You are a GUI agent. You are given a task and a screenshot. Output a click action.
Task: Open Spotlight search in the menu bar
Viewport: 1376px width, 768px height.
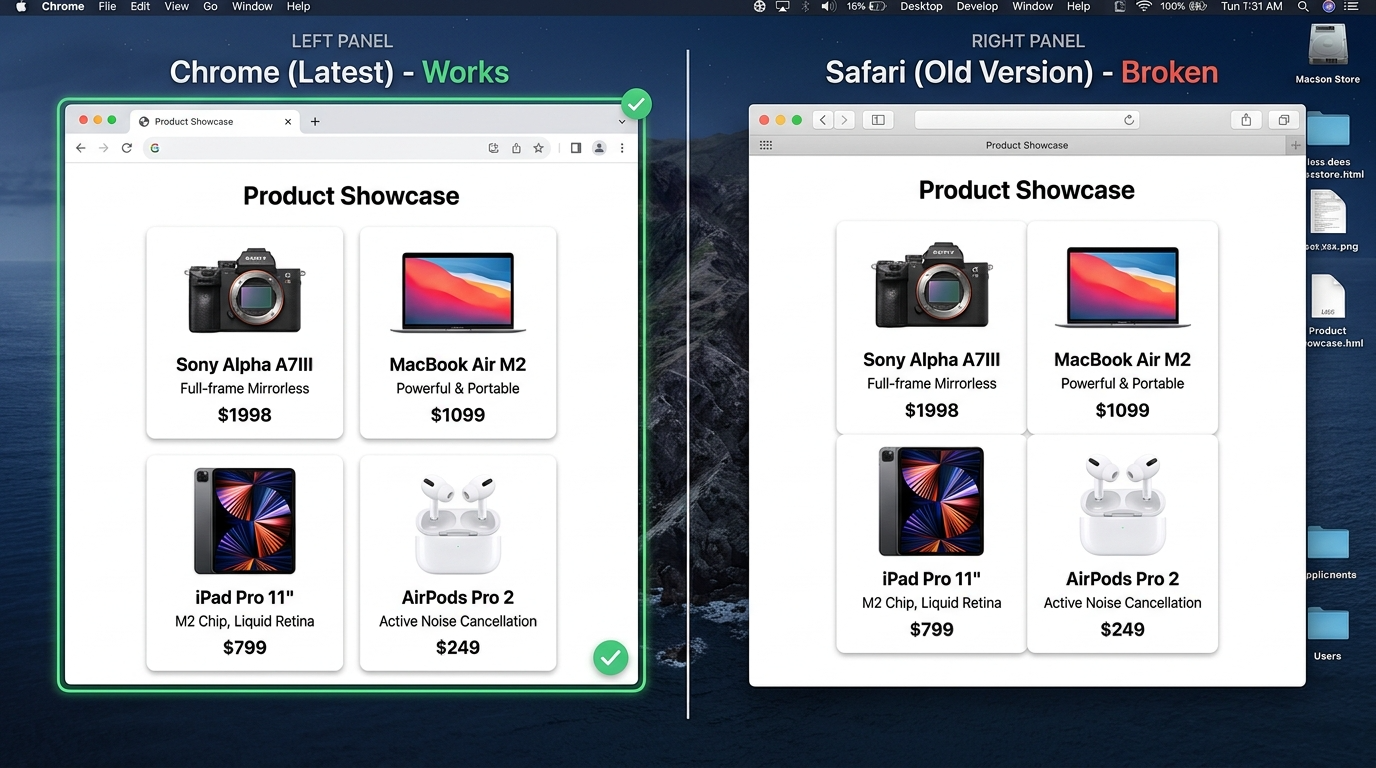1303,6
